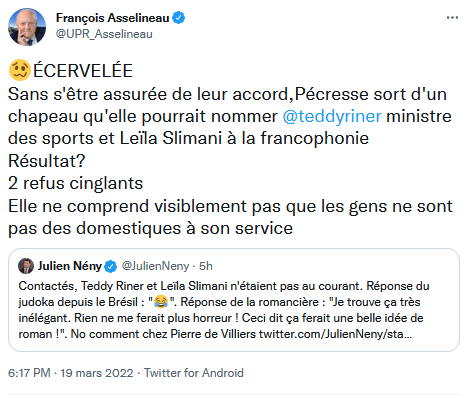473x398 pixels.
Task: Click the word ÉCERVELÉE in the tweet
Action: pyautogui.click(x=83, y=70)
